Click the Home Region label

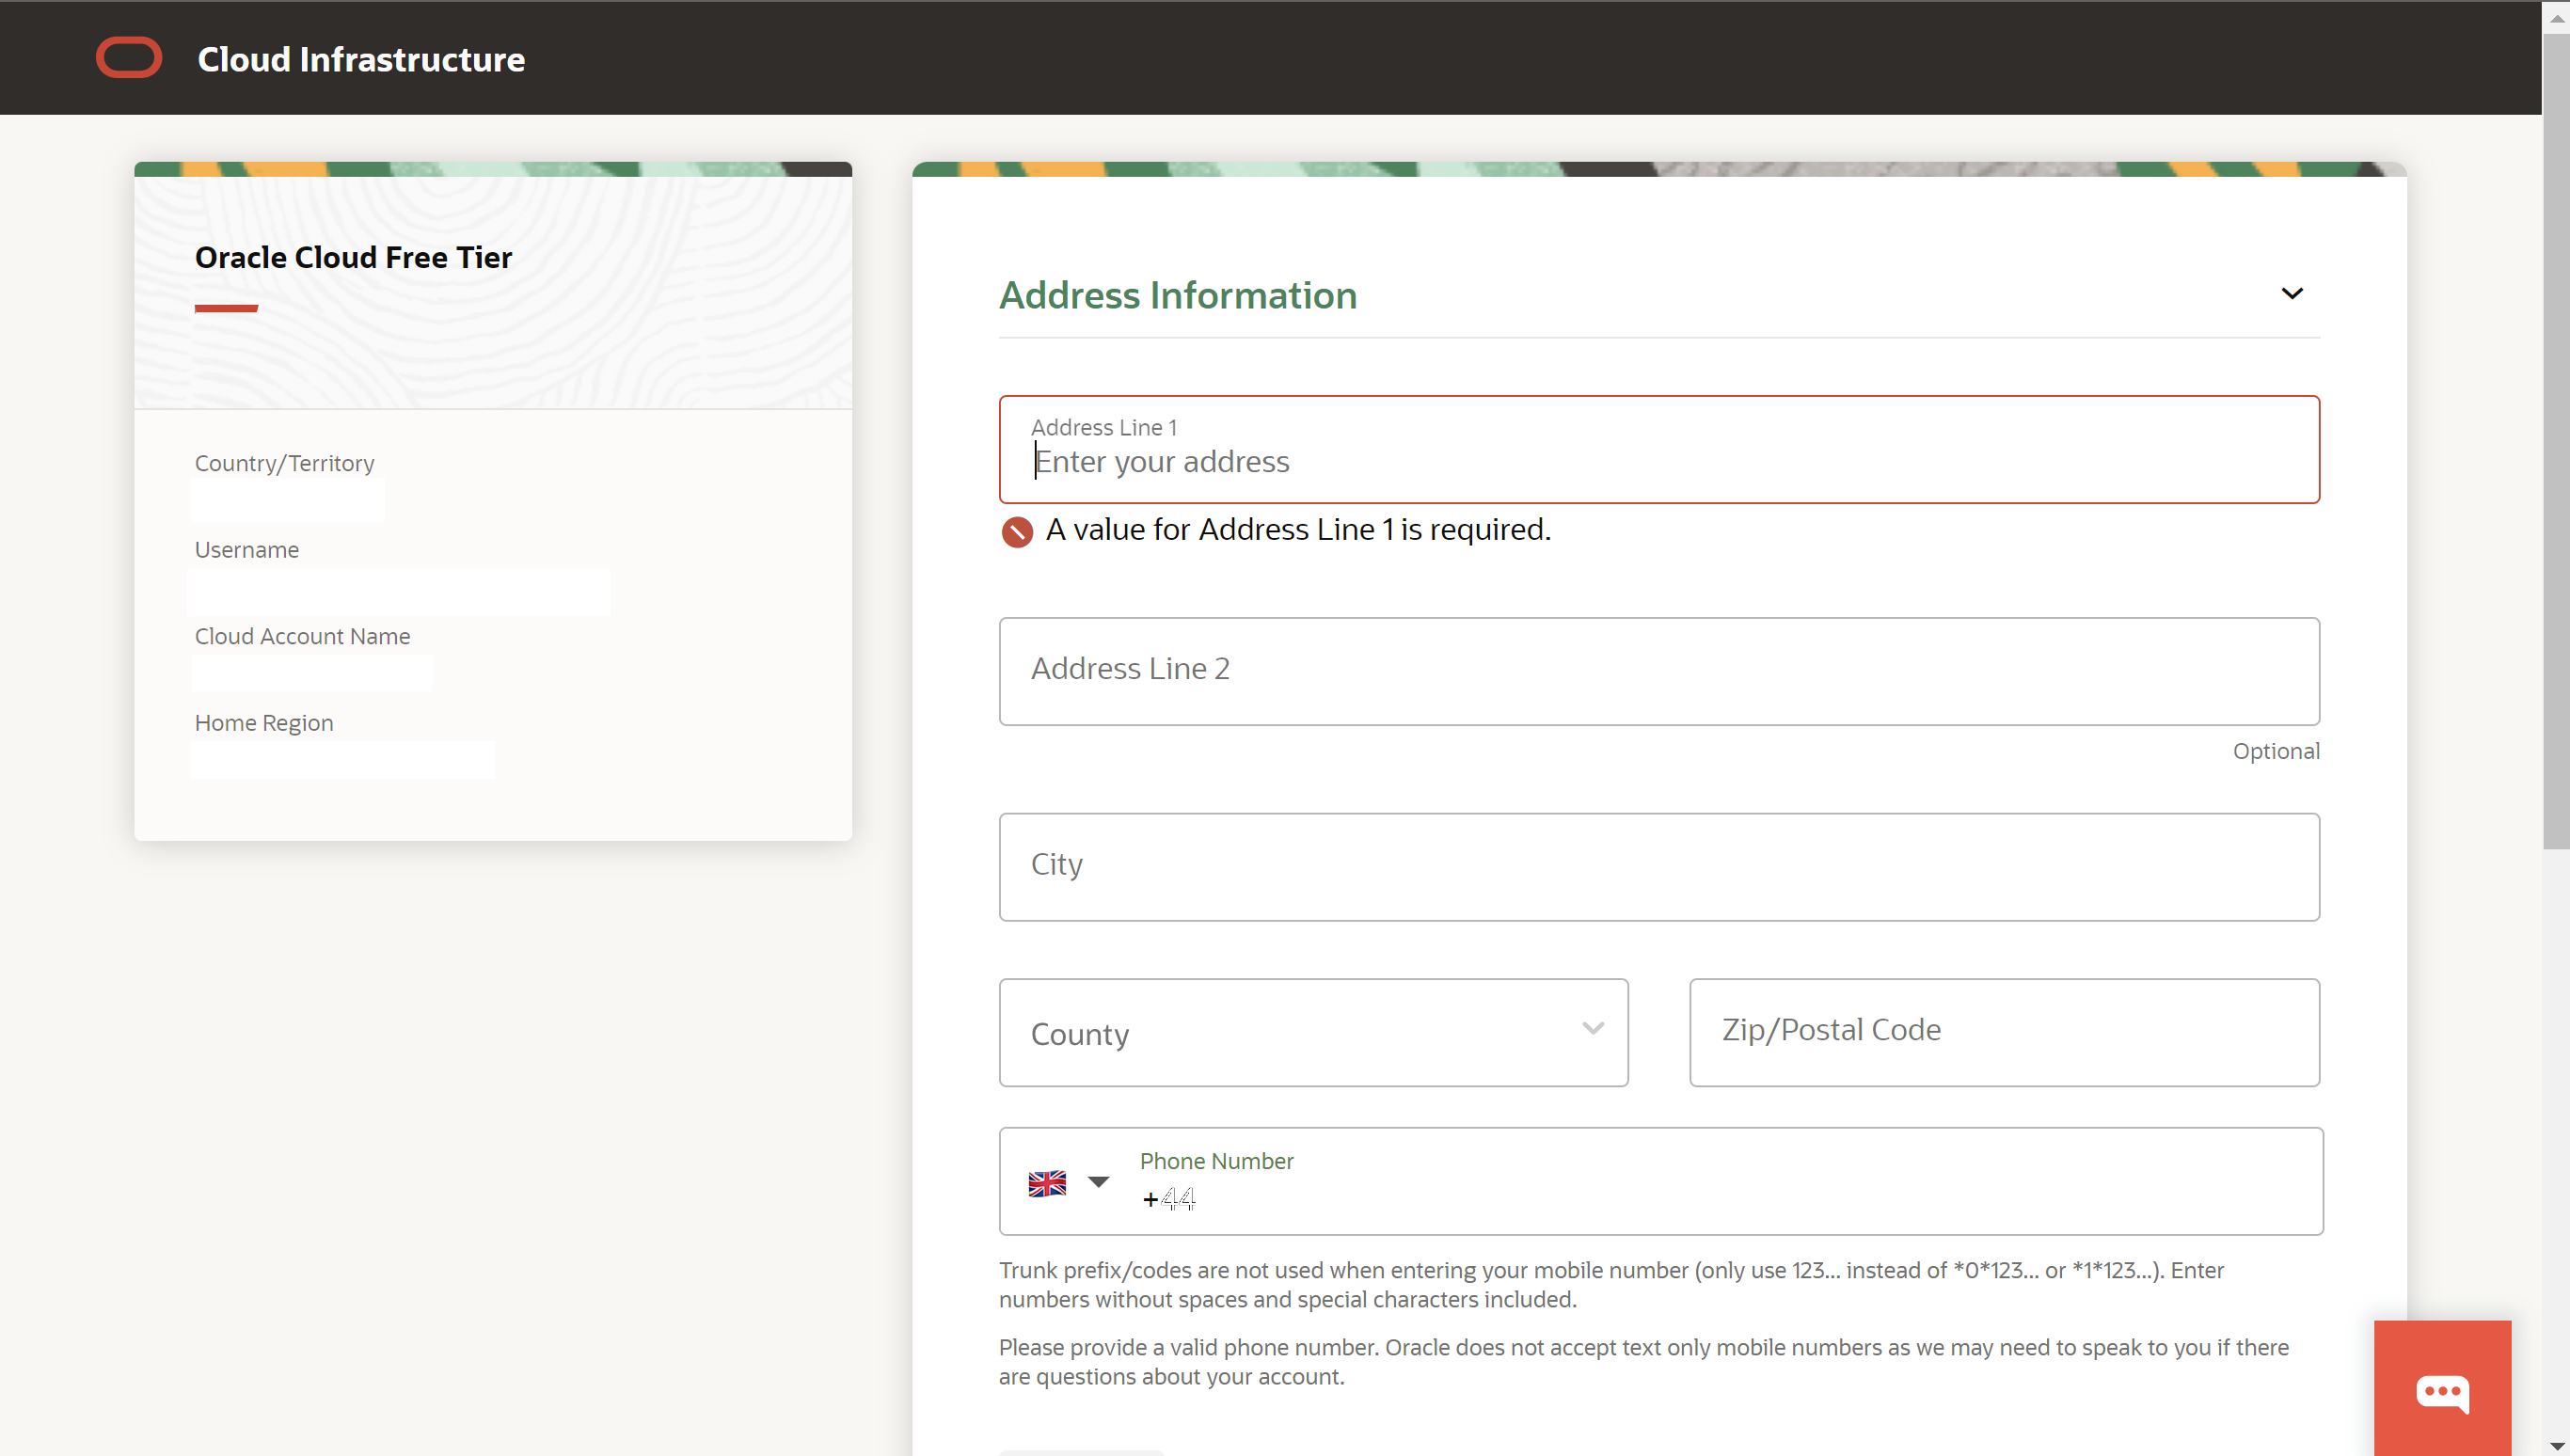[x=264, y=723]
